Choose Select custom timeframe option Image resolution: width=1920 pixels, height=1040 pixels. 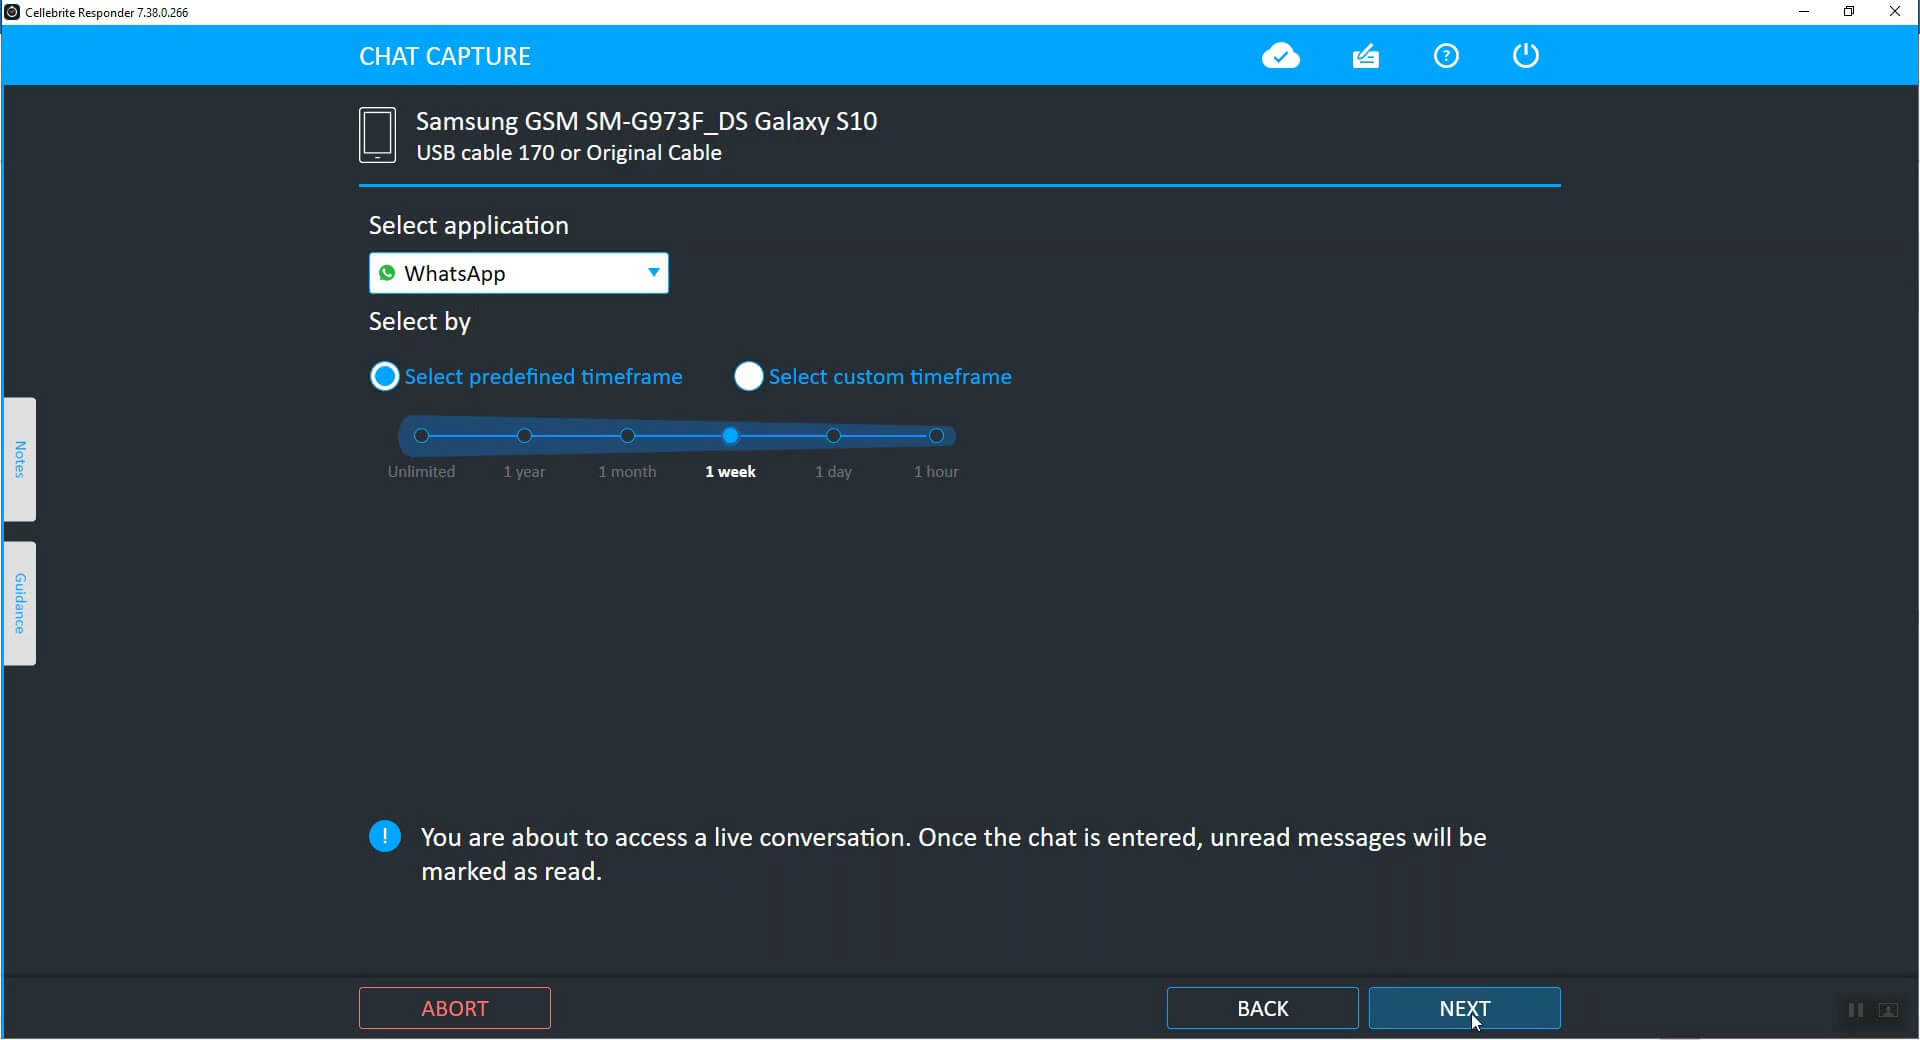coord(873,377)
